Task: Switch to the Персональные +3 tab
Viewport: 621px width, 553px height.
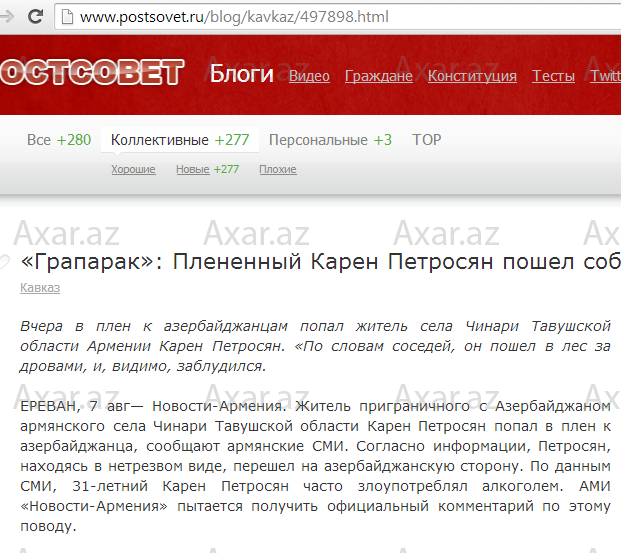Action: click(330, 140)
